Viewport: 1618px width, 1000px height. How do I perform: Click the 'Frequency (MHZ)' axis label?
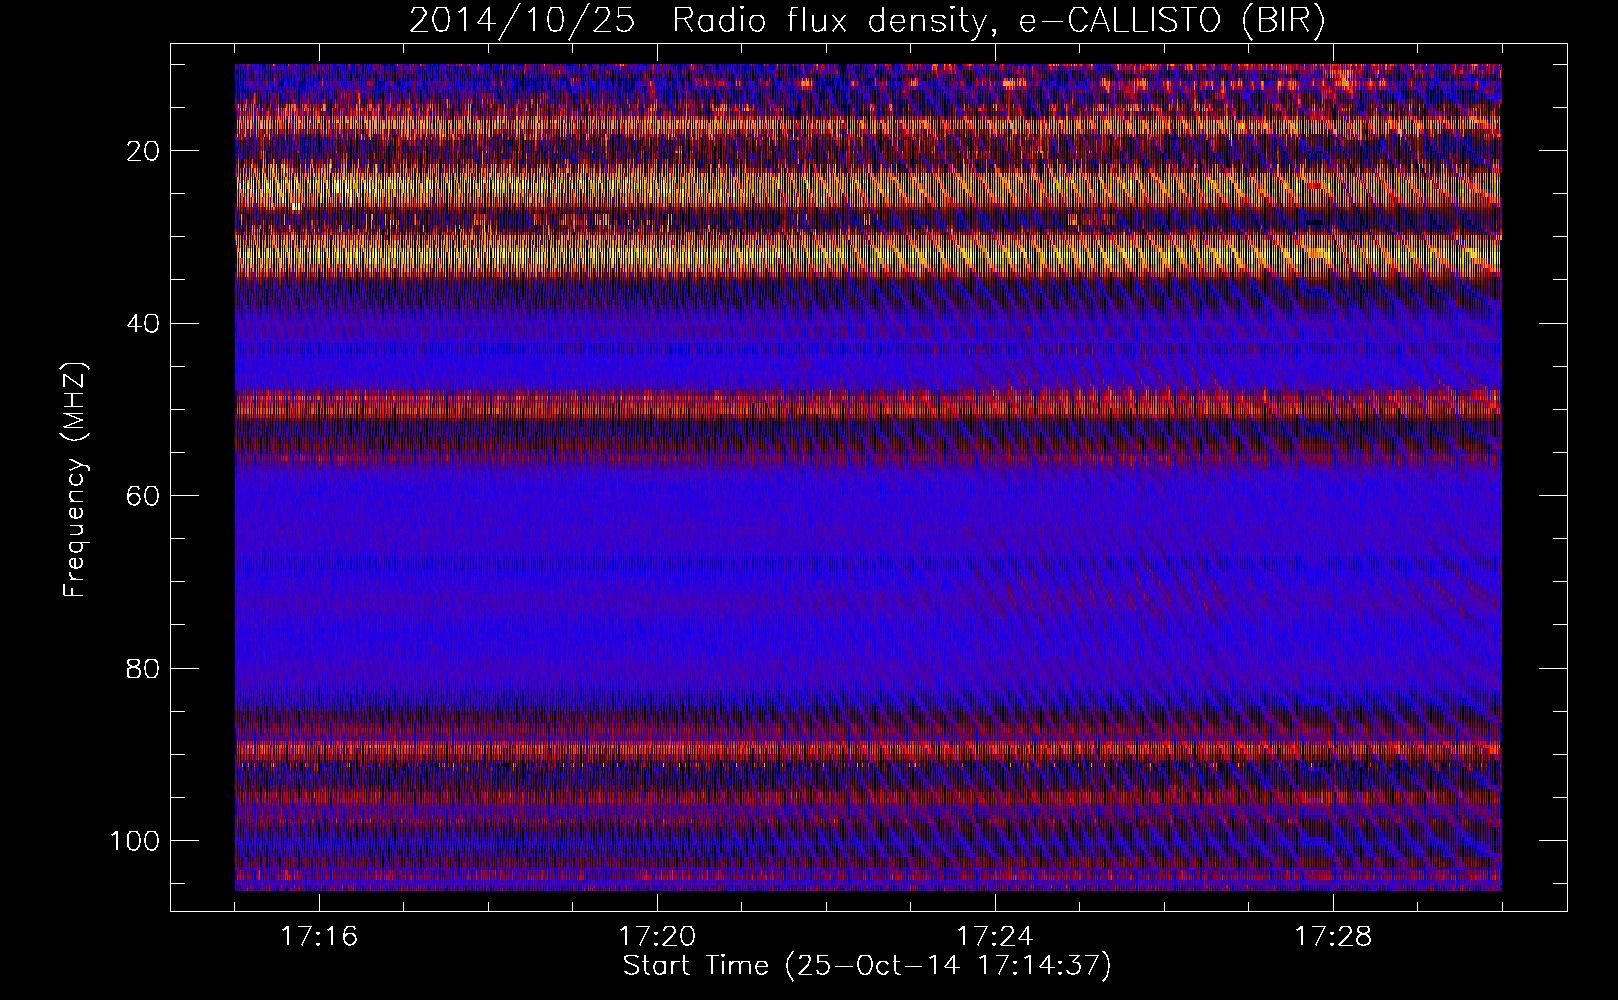[x=76, y=480]
